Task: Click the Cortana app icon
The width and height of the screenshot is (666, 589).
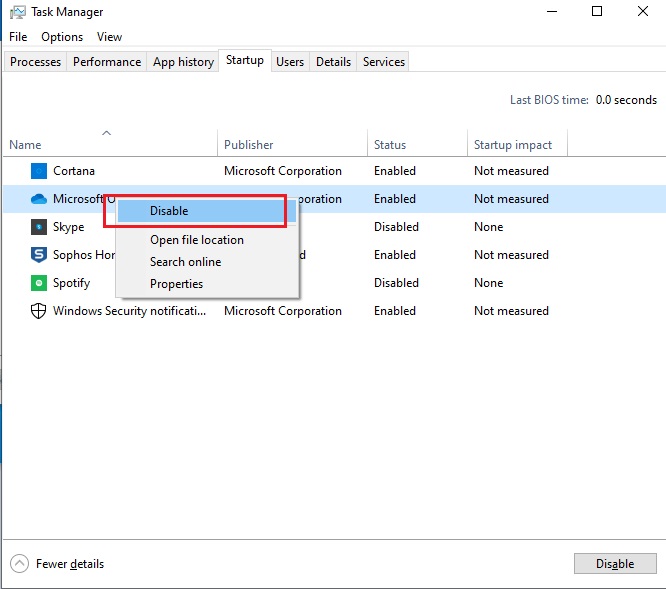Action: [x=39, y=171]
